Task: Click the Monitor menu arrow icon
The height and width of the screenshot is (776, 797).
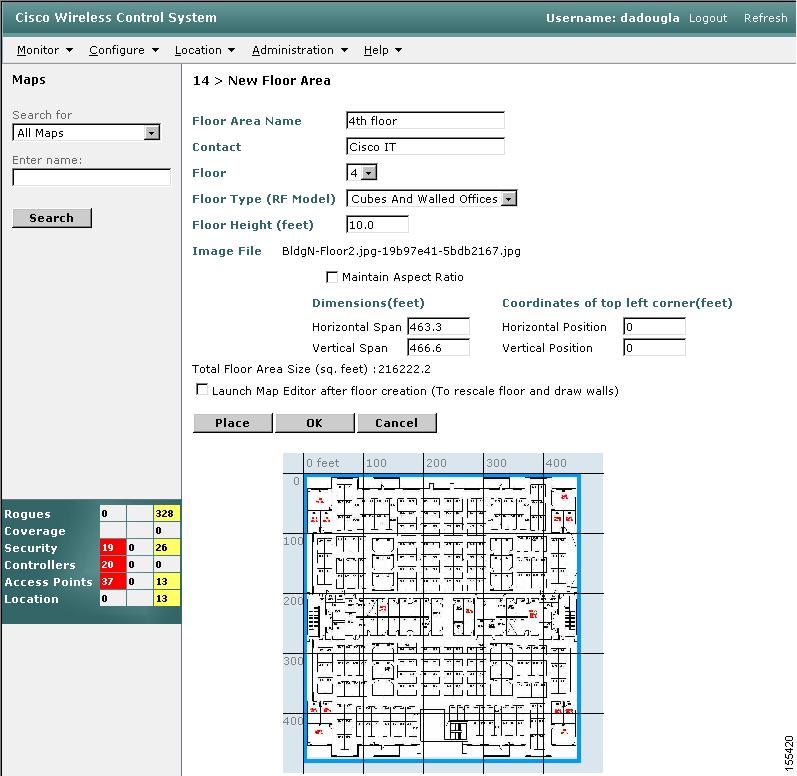Action: pyautogui.click(x=70, y=50)
